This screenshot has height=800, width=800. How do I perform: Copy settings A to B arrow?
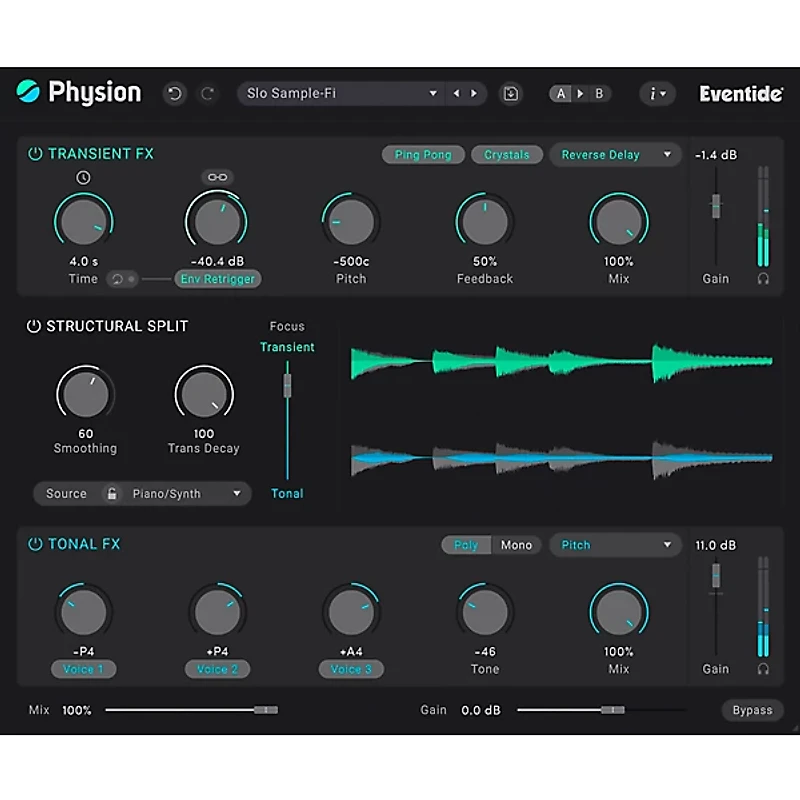(x=580, y=94)
